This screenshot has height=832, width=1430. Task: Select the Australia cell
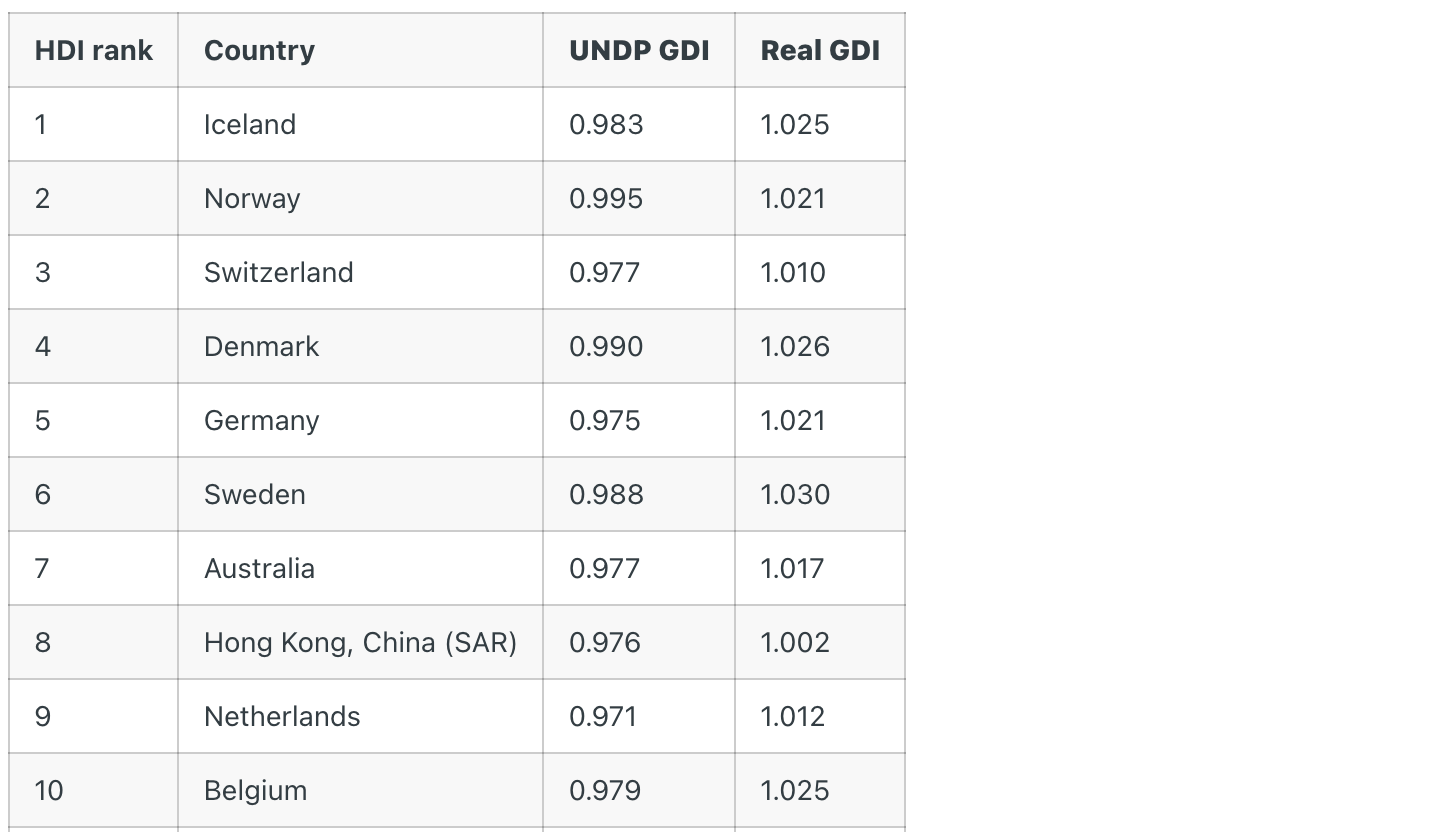[360, 568]
